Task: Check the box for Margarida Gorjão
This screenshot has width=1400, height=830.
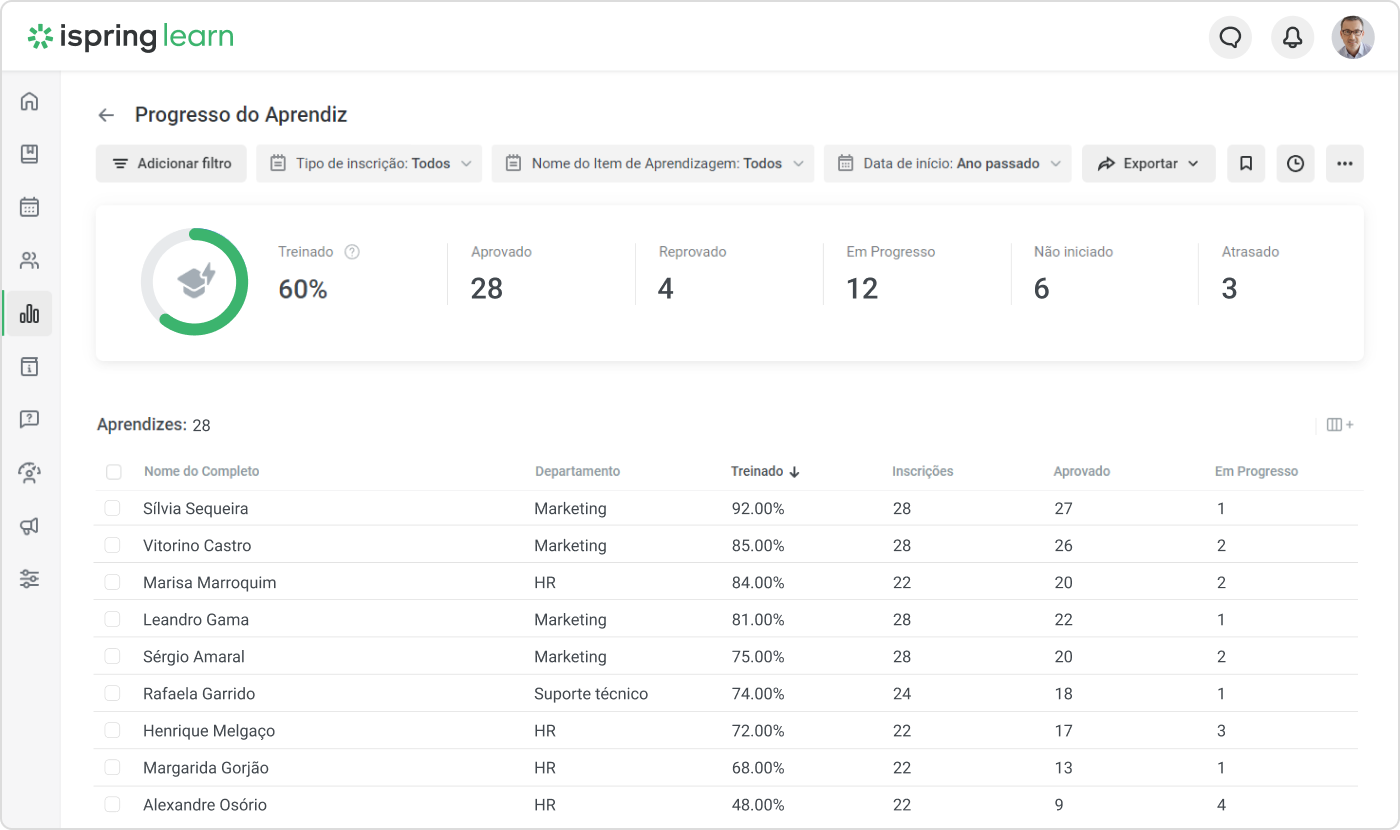Action: point(112,767)
